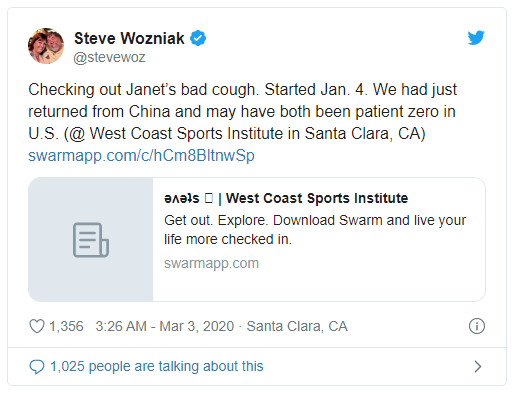This screenshot has width=518, height=397.
Task: Expand conversation with the right chevron arrow
Action: coord(478,367)
